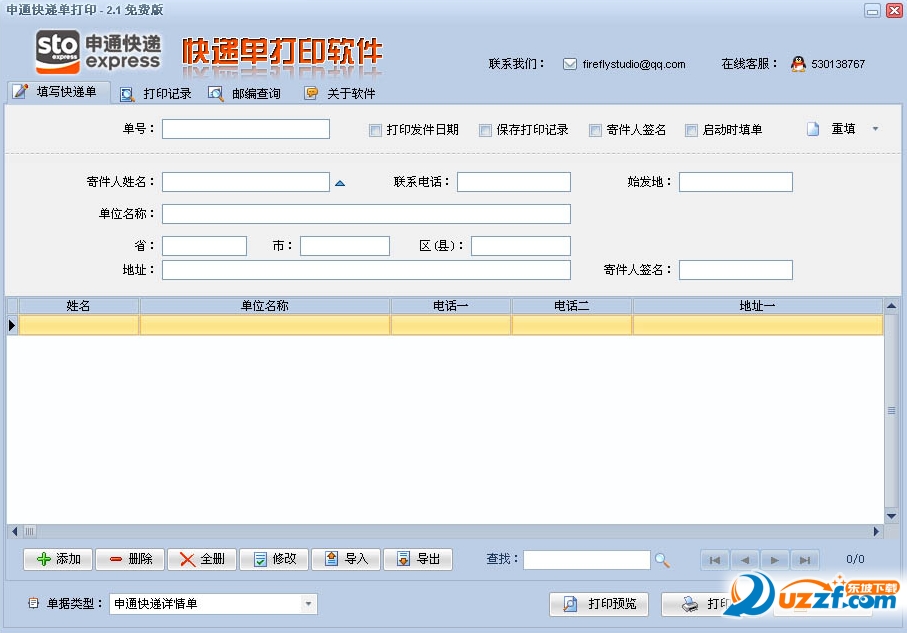
Task: Click the 地址一 column header
Action: coord(757,306)
